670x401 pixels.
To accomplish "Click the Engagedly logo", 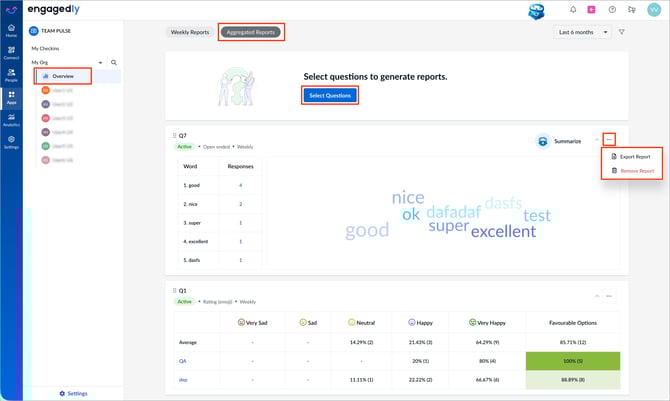I will [54, 9].
